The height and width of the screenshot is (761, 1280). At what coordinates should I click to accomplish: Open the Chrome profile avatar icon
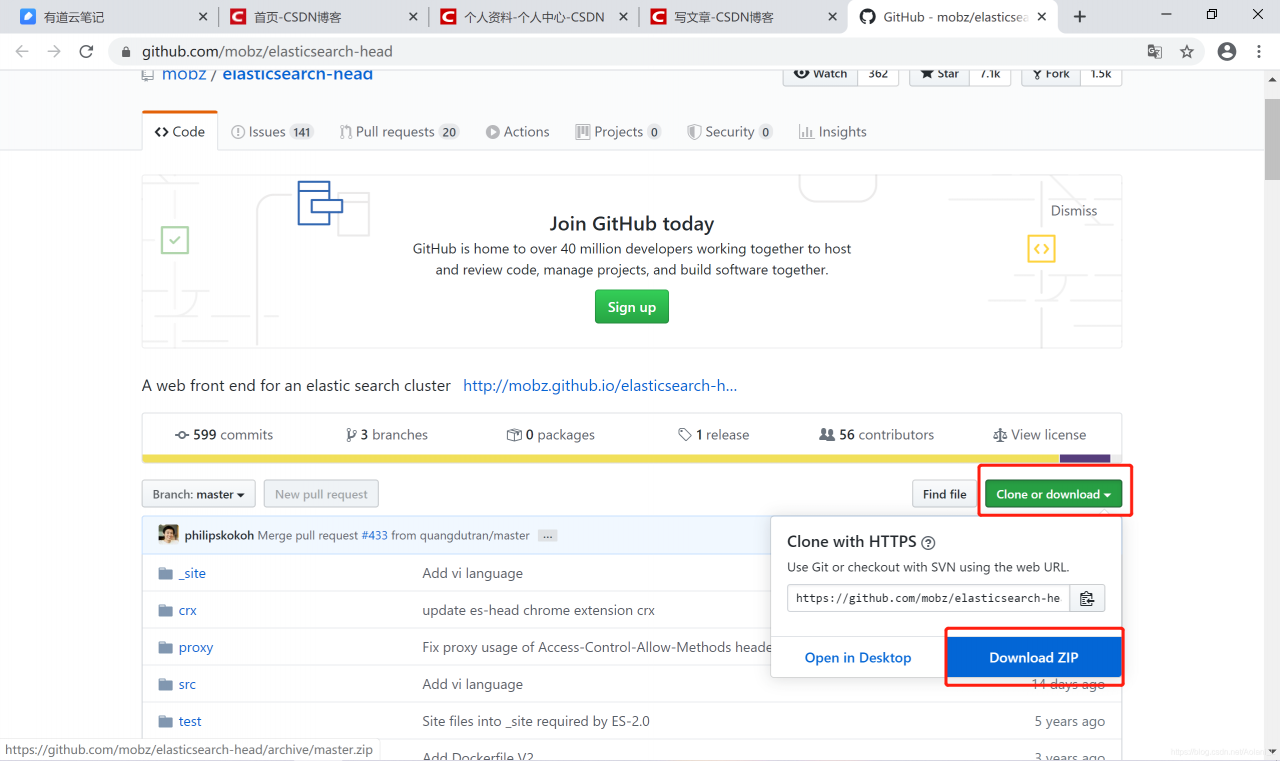[1227, 52]
